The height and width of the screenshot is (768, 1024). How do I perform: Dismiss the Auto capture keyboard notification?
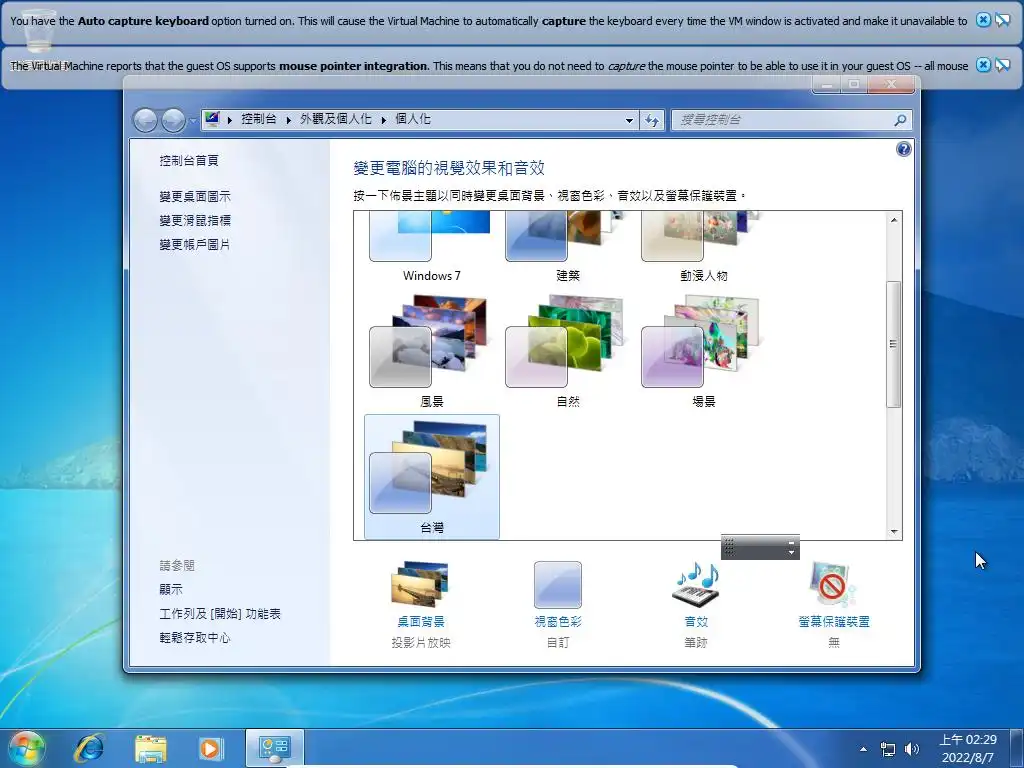[983, 20]
